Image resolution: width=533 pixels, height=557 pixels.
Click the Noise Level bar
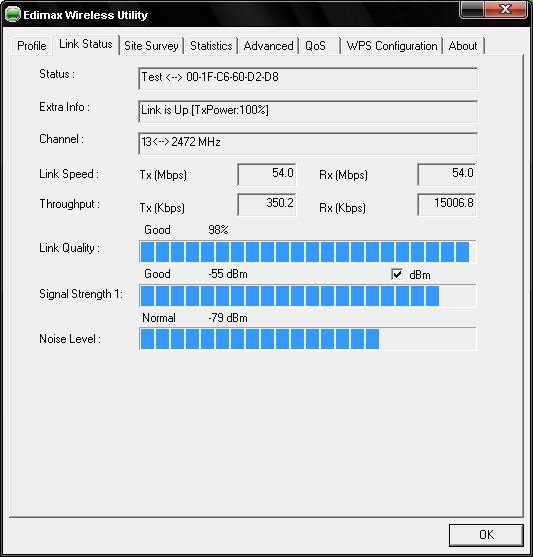(308, 339)
